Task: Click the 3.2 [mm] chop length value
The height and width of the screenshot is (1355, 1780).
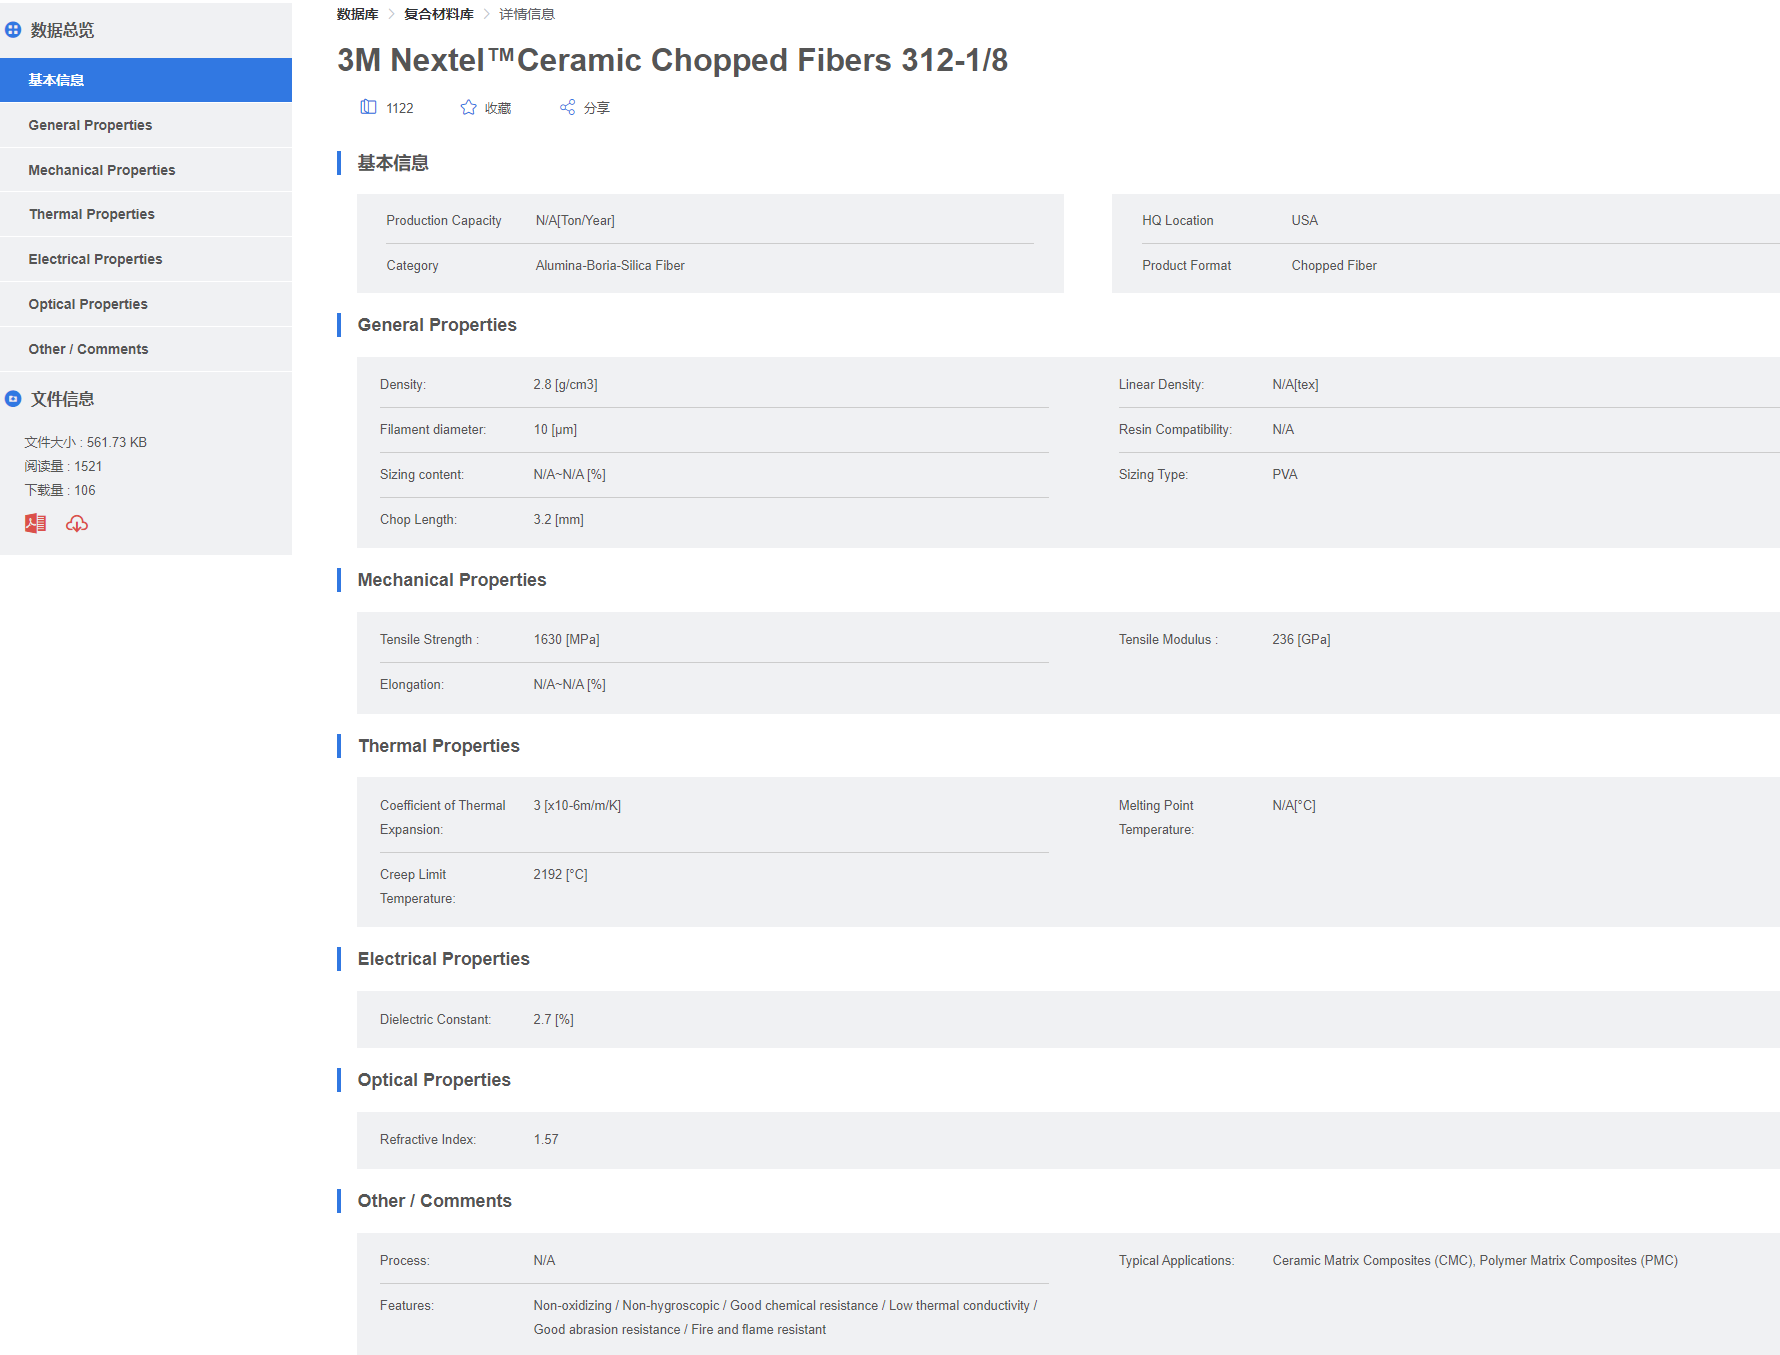Action: [558, 520]
